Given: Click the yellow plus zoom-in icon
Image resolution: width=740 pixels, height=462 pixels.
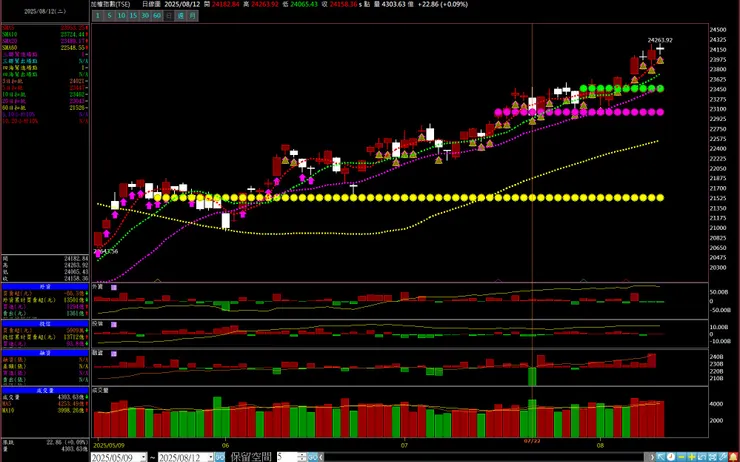Looking at the screenshot, I should tap(692, 457).
